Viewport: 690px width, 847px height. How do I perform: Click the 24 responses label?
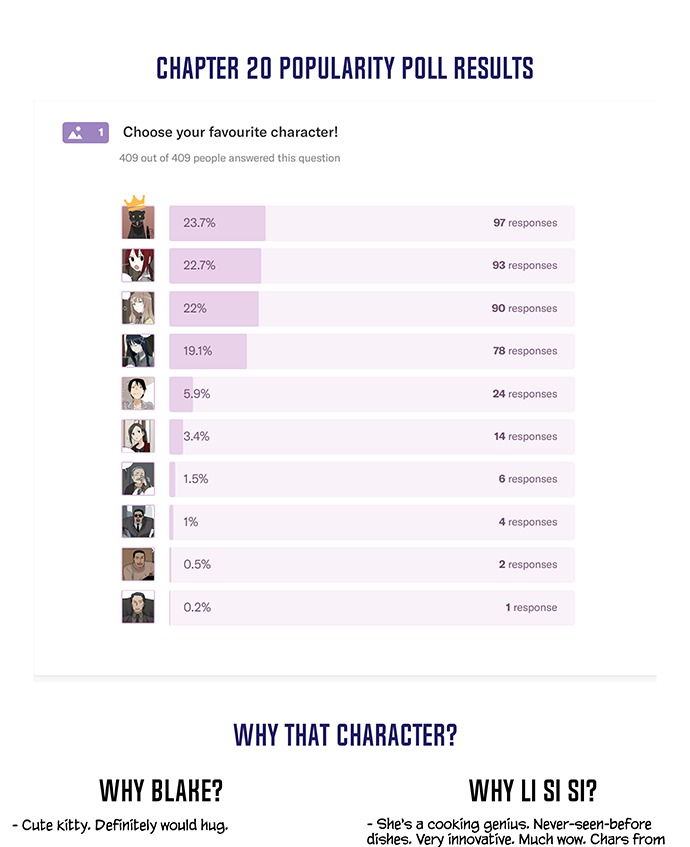point(525,394)
